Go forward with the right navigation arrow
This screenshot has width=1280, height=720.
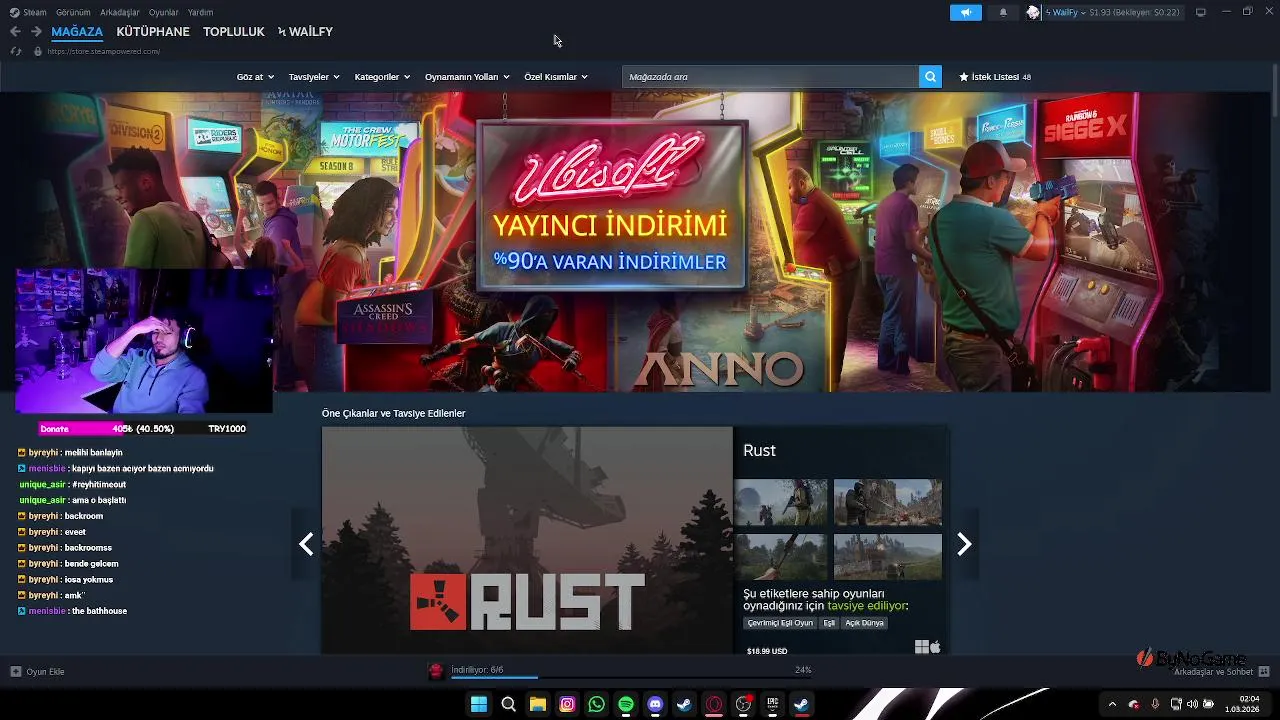[36, 32]
